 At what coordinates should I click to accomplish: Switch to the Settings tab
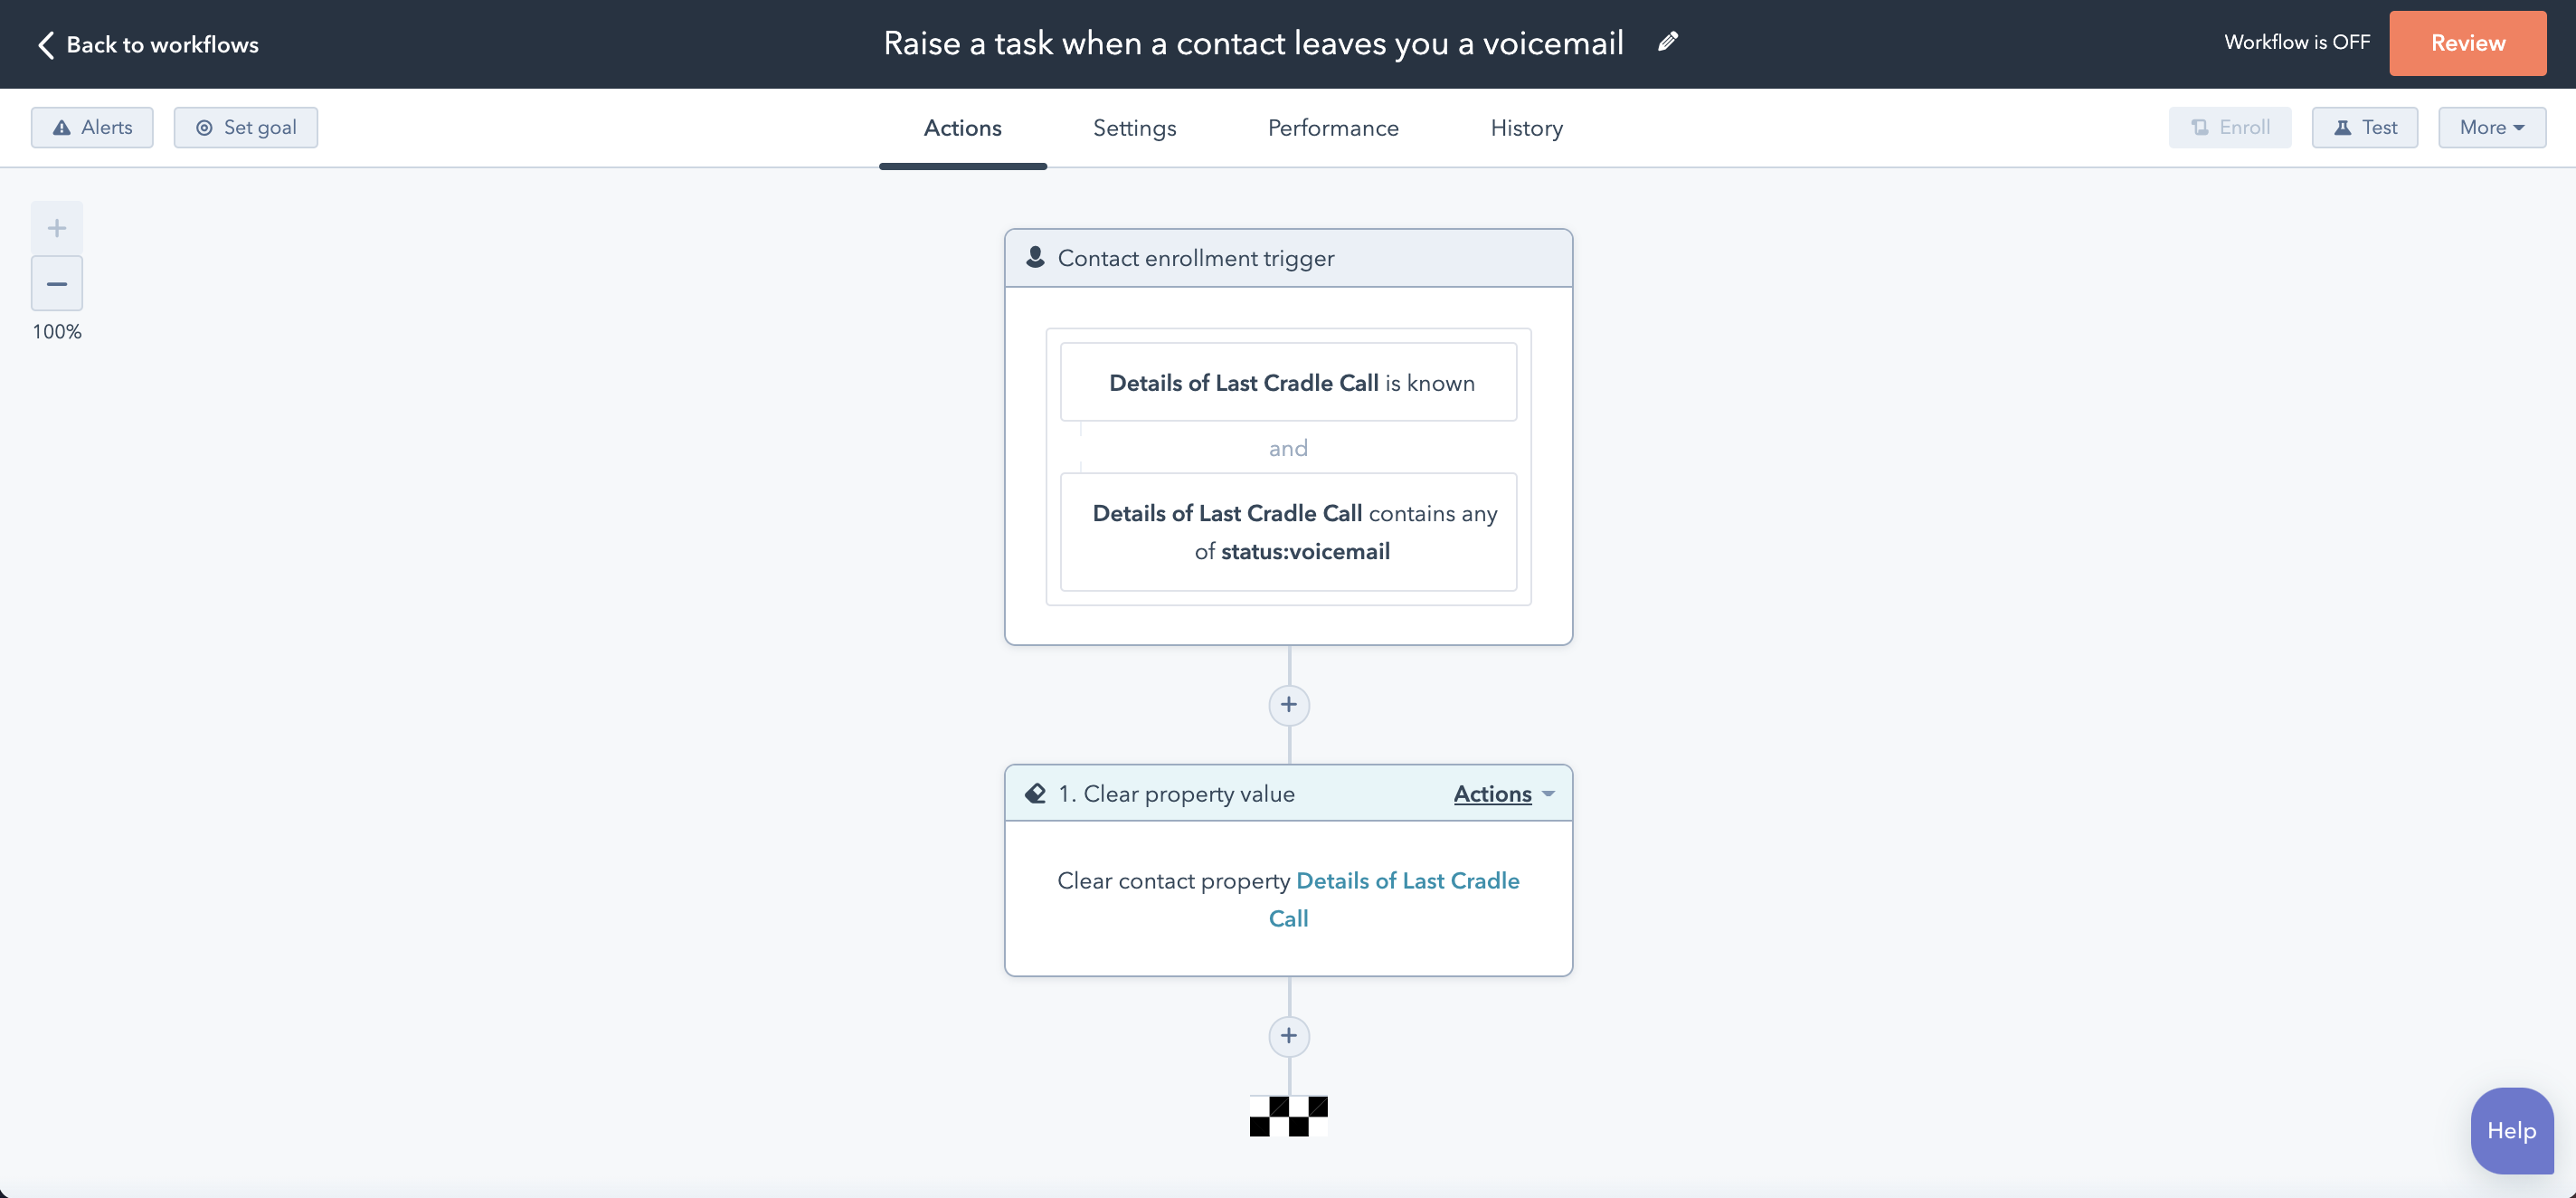[x=1134, y=128]
